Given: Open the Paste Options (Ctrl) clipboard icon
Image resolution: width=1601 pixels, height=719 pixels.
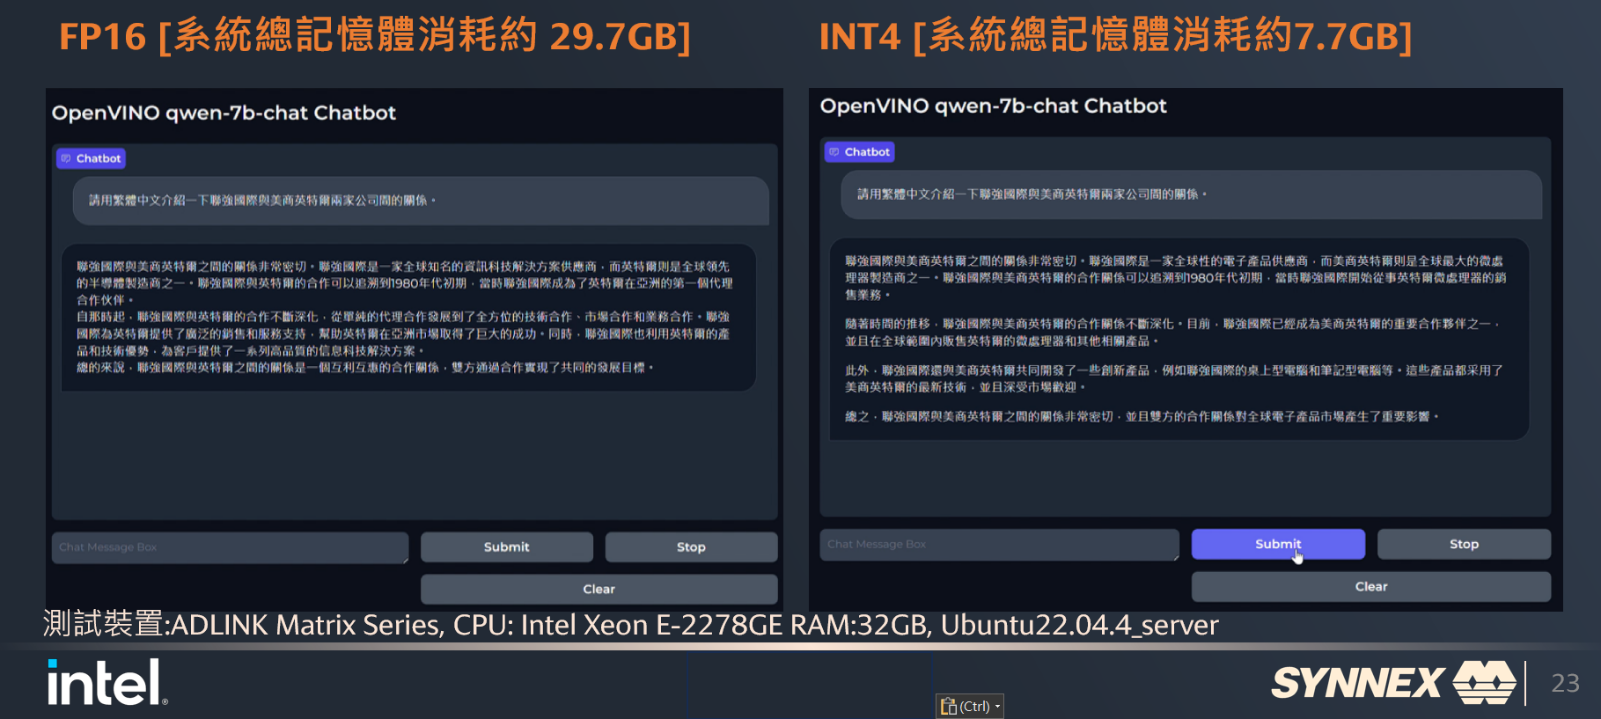Looking at the screenshot, I should pyautogui.click(x=949, y=707).
